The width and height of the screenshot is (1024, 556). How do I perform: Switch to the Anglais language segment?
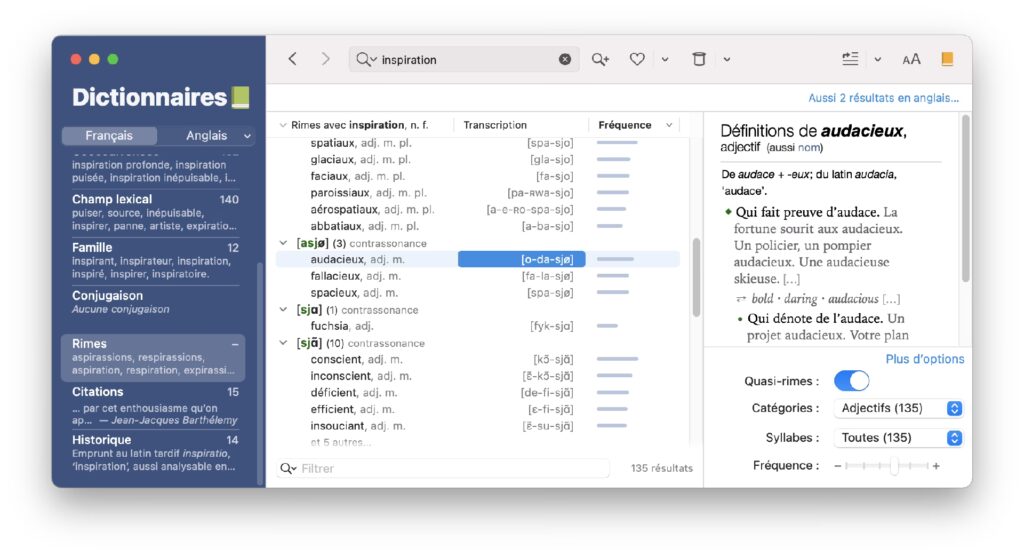tap(207, 136)
